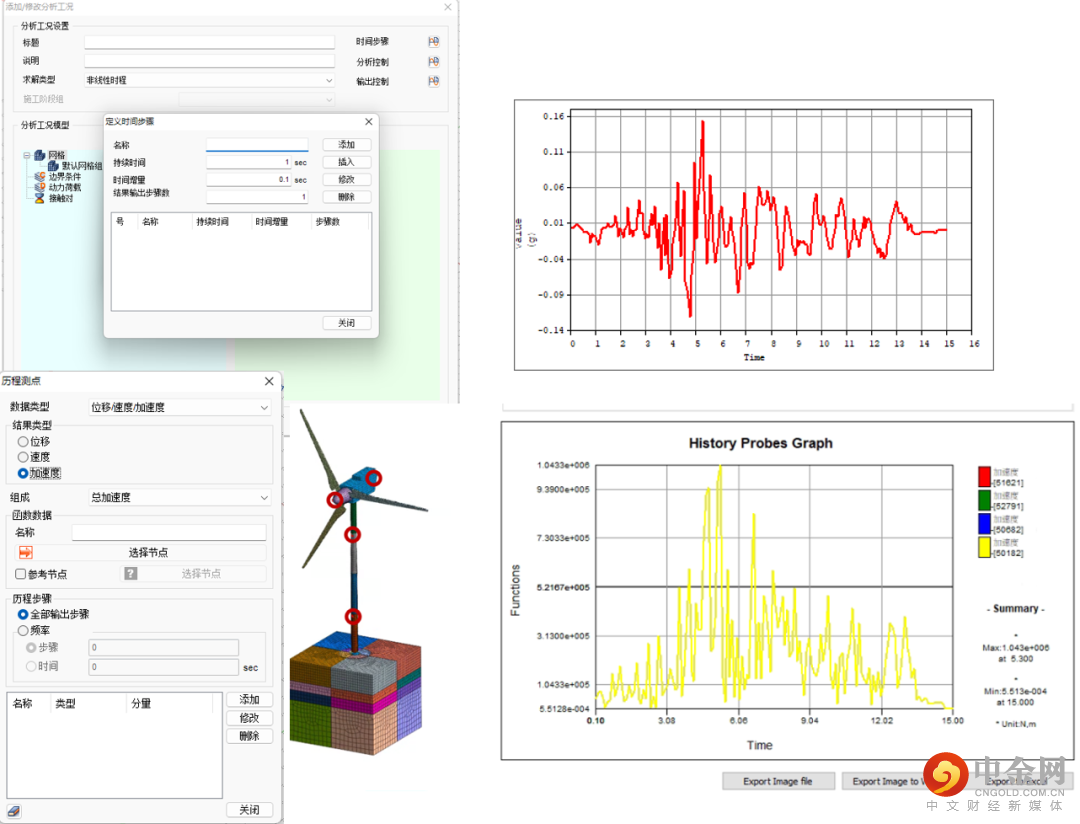
Task: Close the 历程测点 dialog with X
Action: 269,381
